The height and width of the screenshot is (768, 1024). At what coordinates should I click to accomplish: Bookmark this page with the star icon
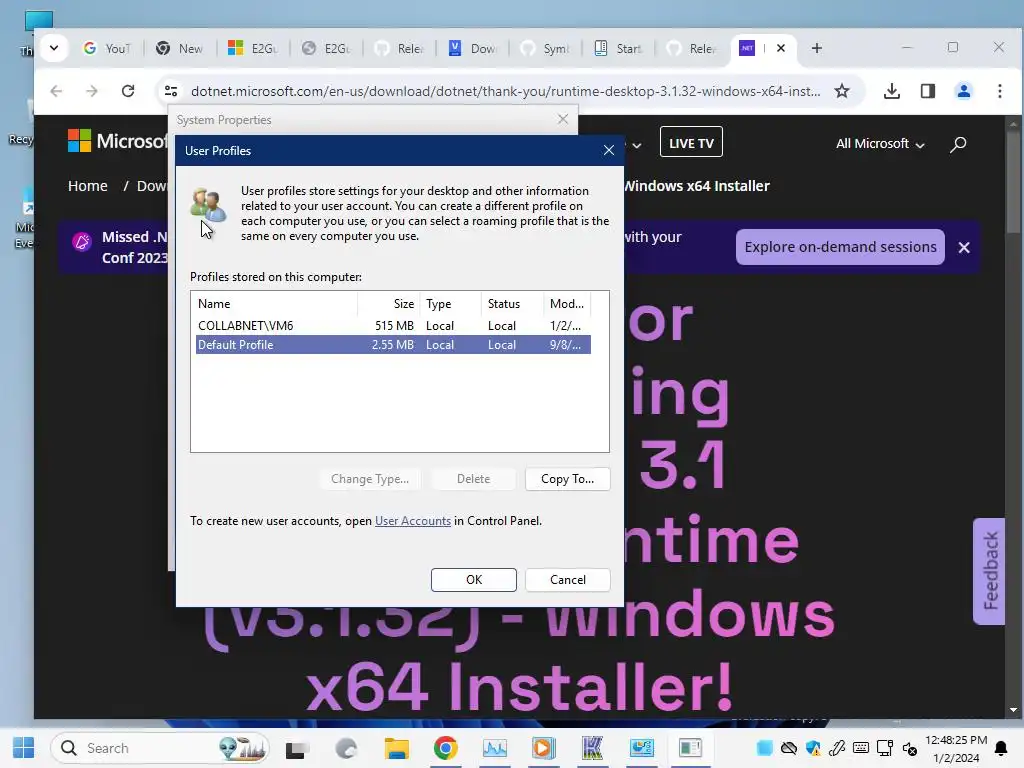tap(842, 91)
